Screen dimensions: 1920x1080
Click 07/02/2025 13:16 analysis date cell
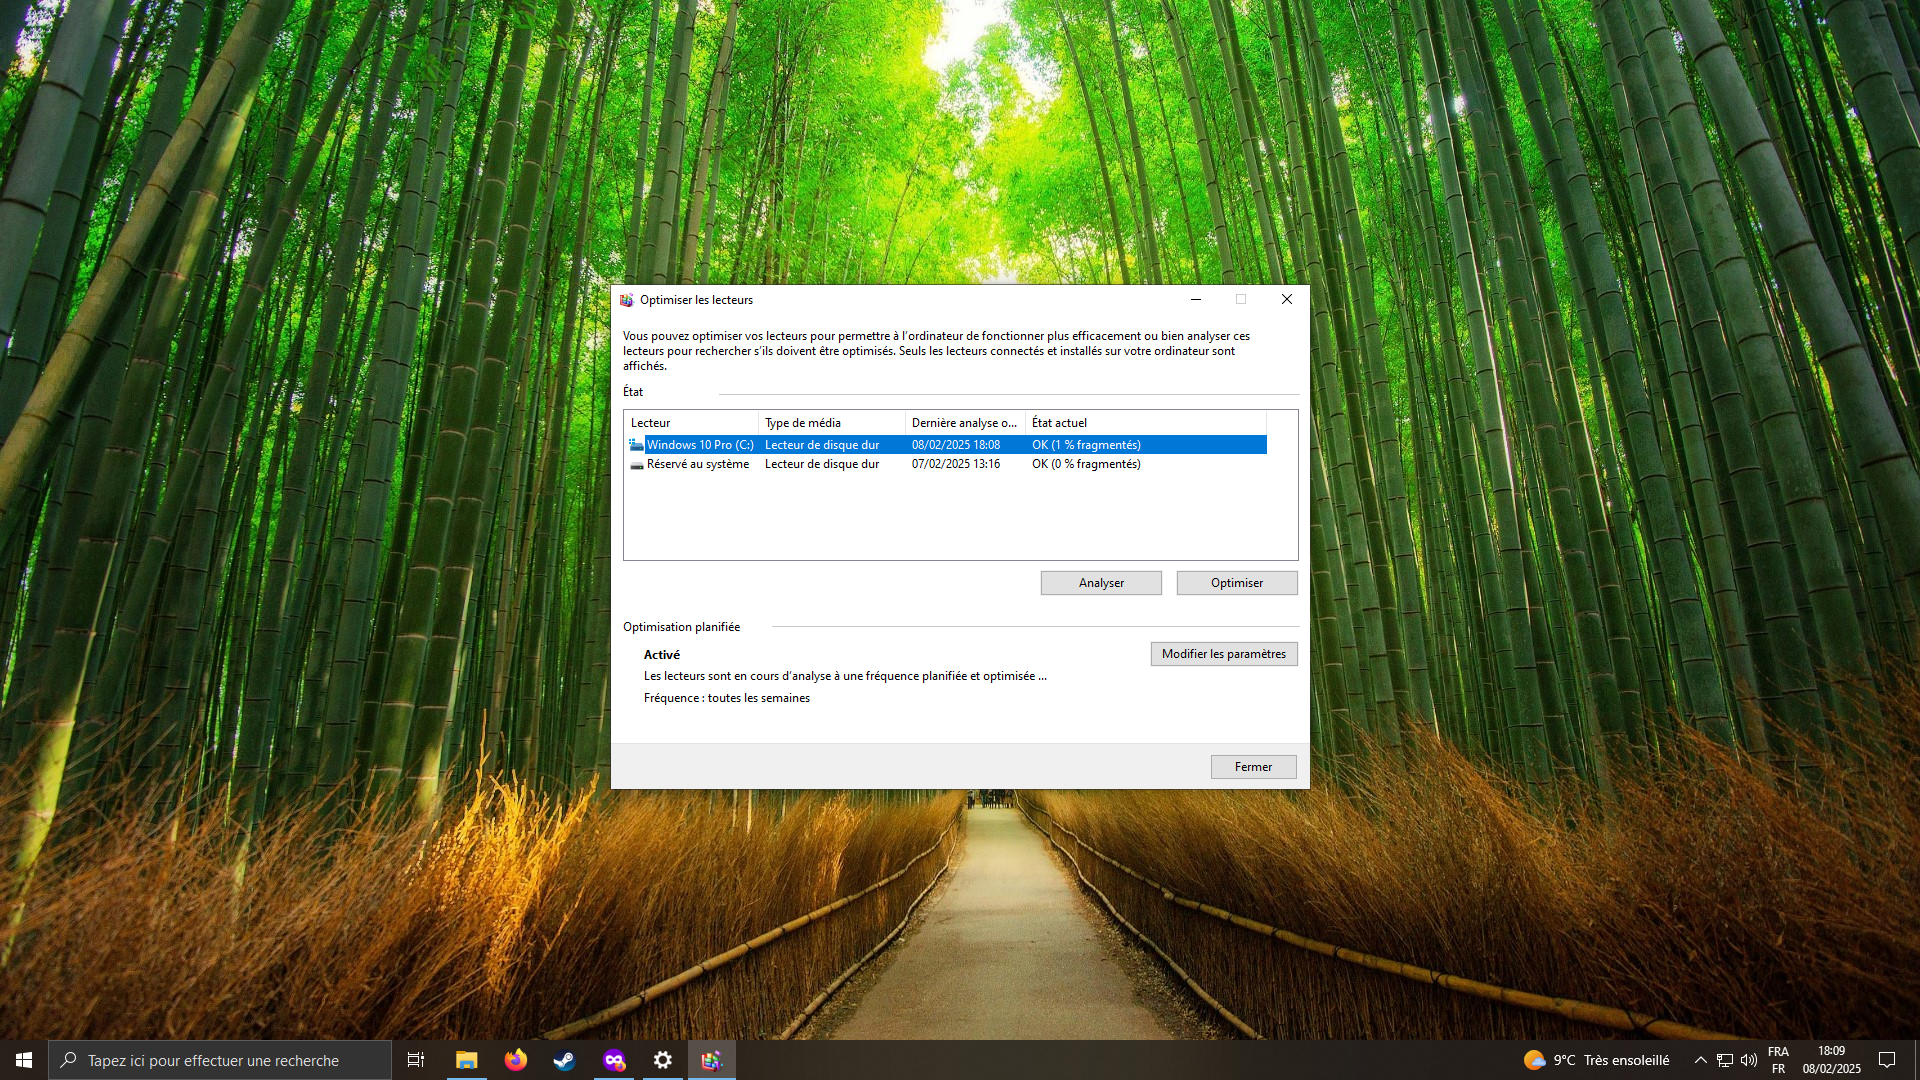tap(956, 464)
